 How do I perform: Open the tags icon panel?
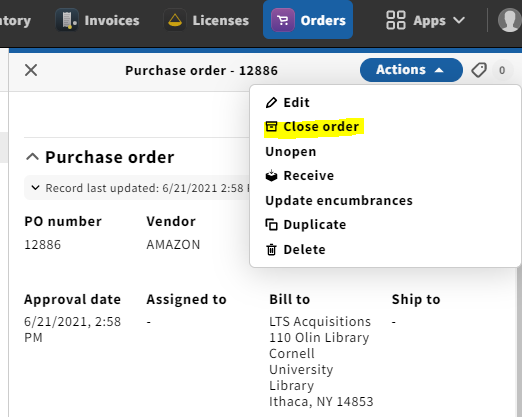click(479, 70)
